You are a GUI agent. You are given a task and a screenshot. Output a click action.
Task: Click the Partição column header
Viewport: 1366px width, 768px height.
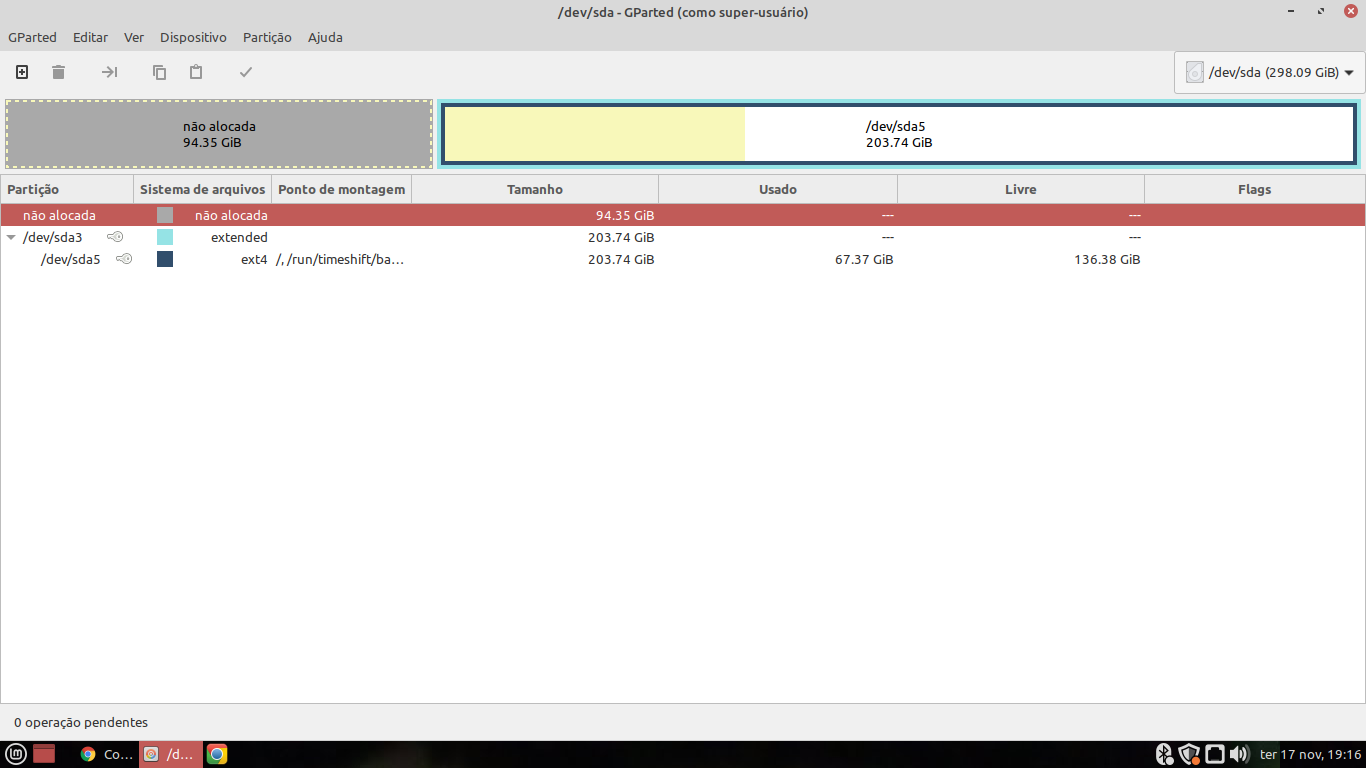67,189
